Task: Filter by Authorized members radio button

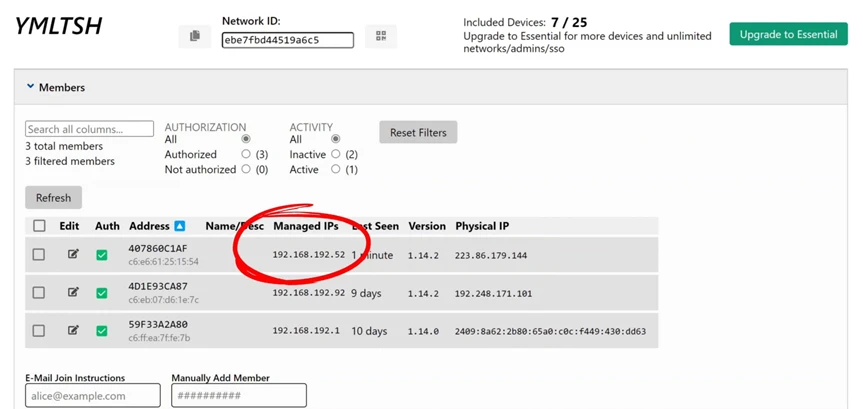Action: [x=246, y=154]
